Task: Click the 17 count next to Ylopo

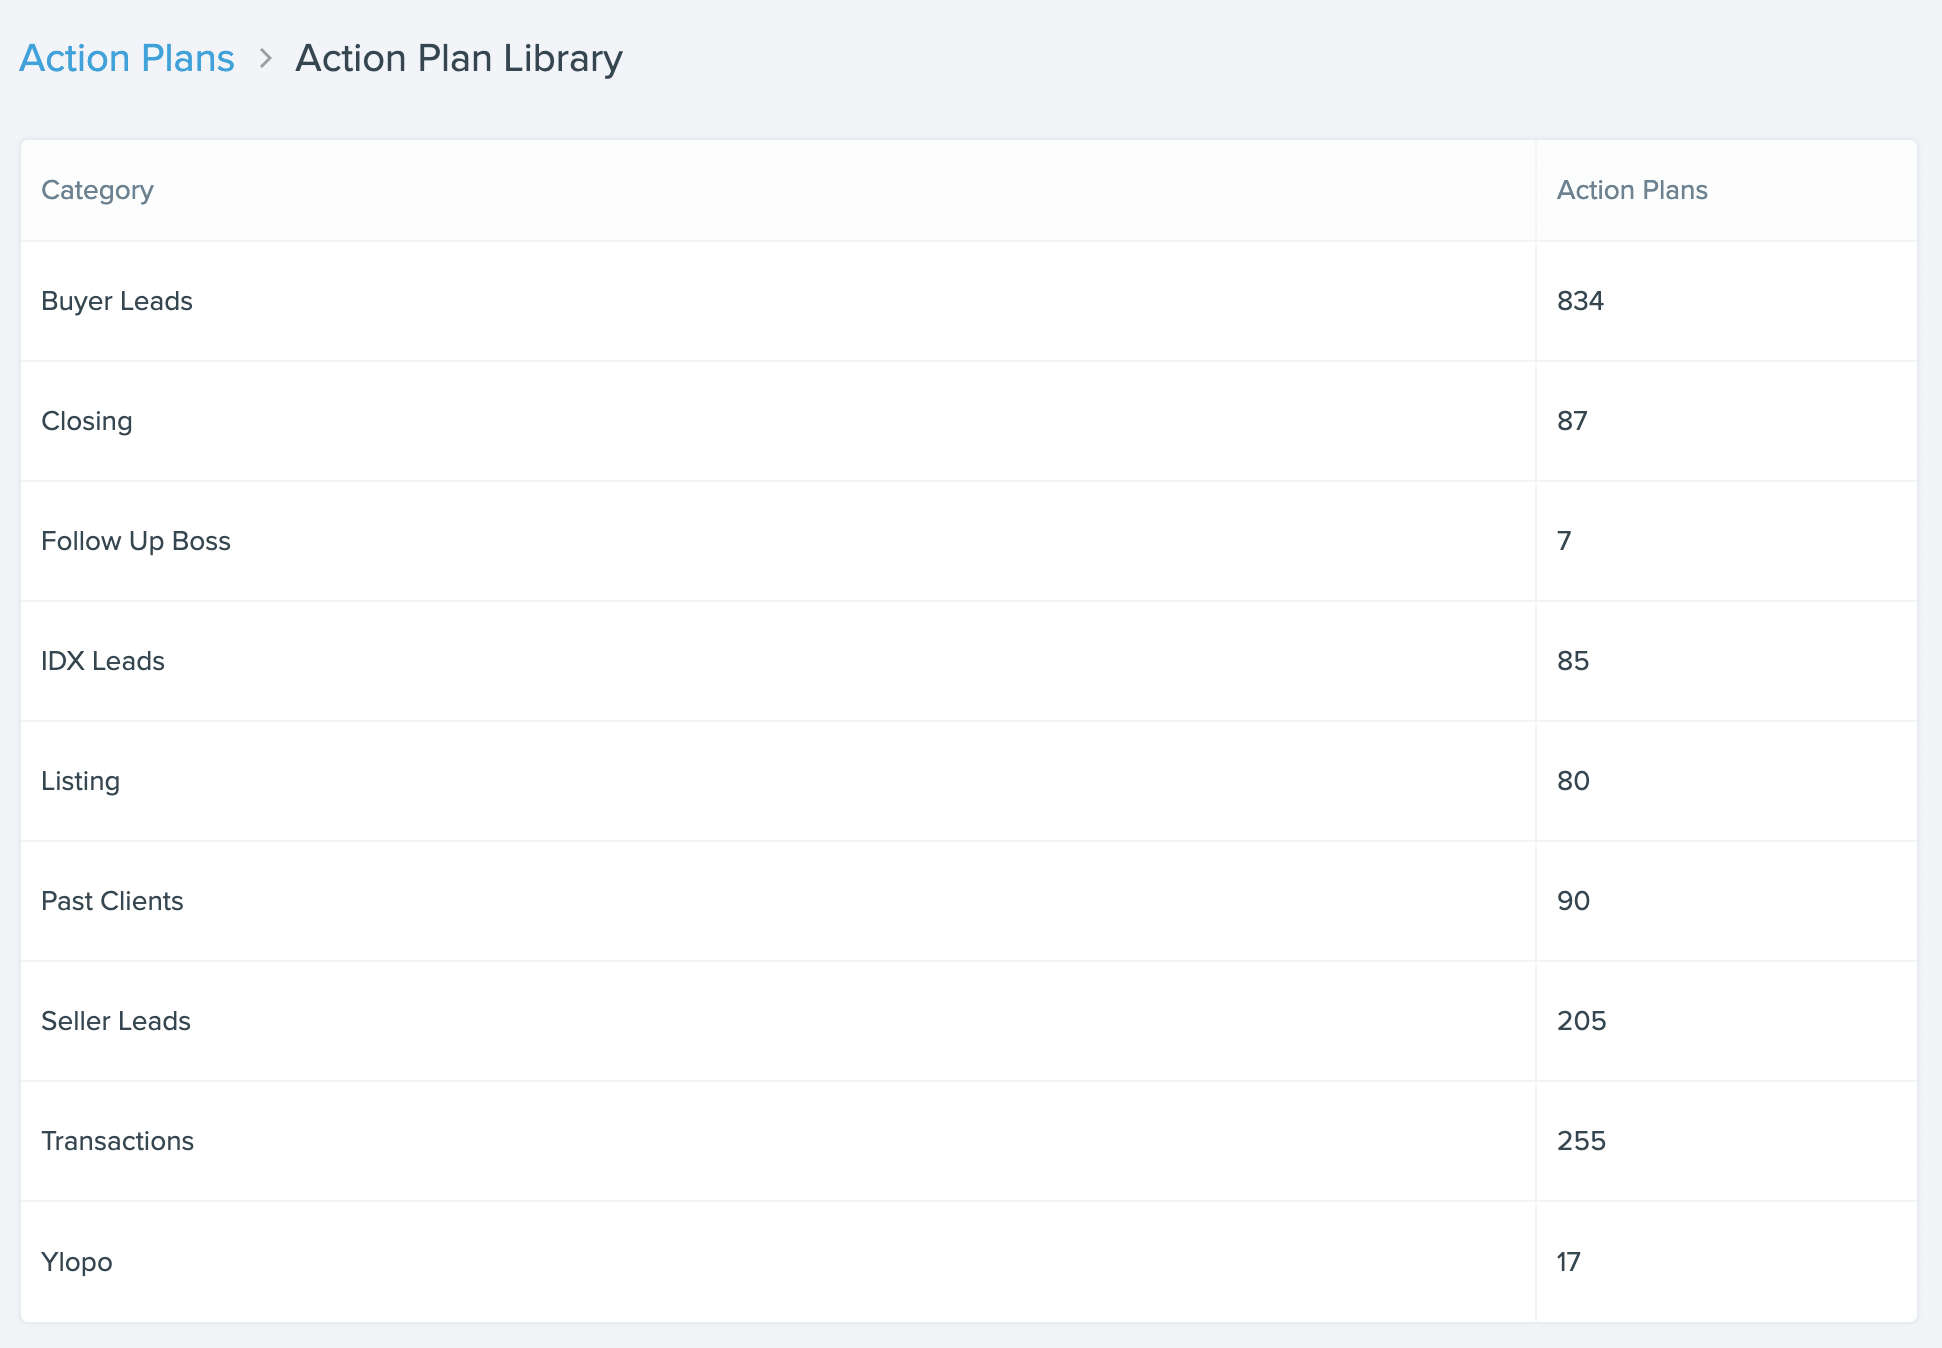Action: [x=1569, y=1262]
